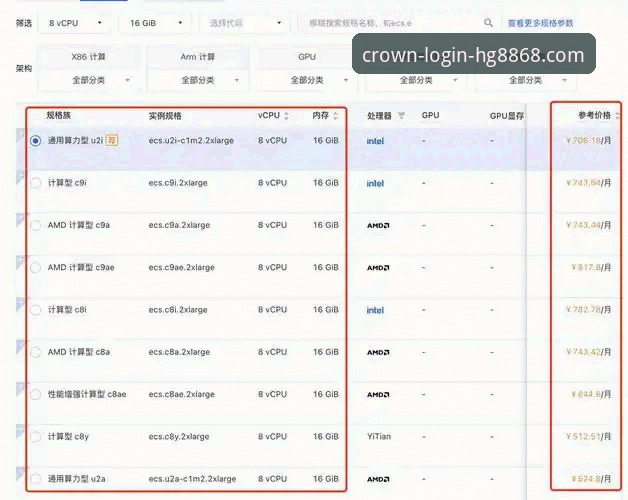Viewport: 628px width, 500px height.
Task: Click AMD logo in ecs.c9ae.2xlarge row
Action: [x=378, y=268]
